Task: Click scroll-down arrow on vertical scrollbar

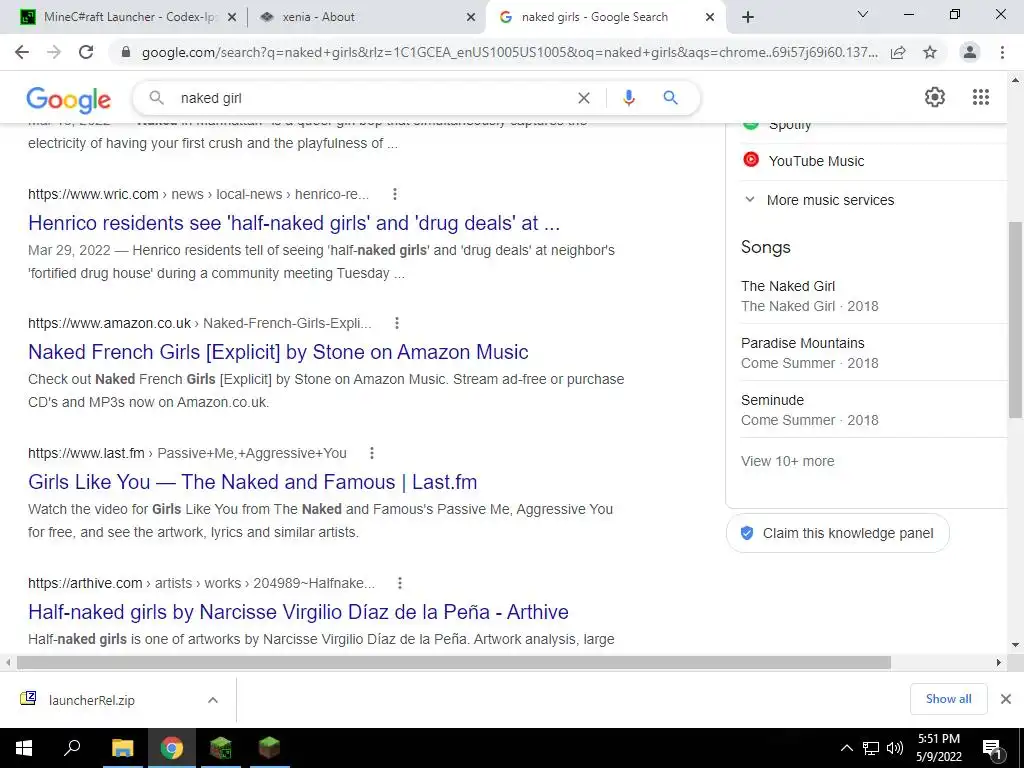Action: coord(1015,645)
